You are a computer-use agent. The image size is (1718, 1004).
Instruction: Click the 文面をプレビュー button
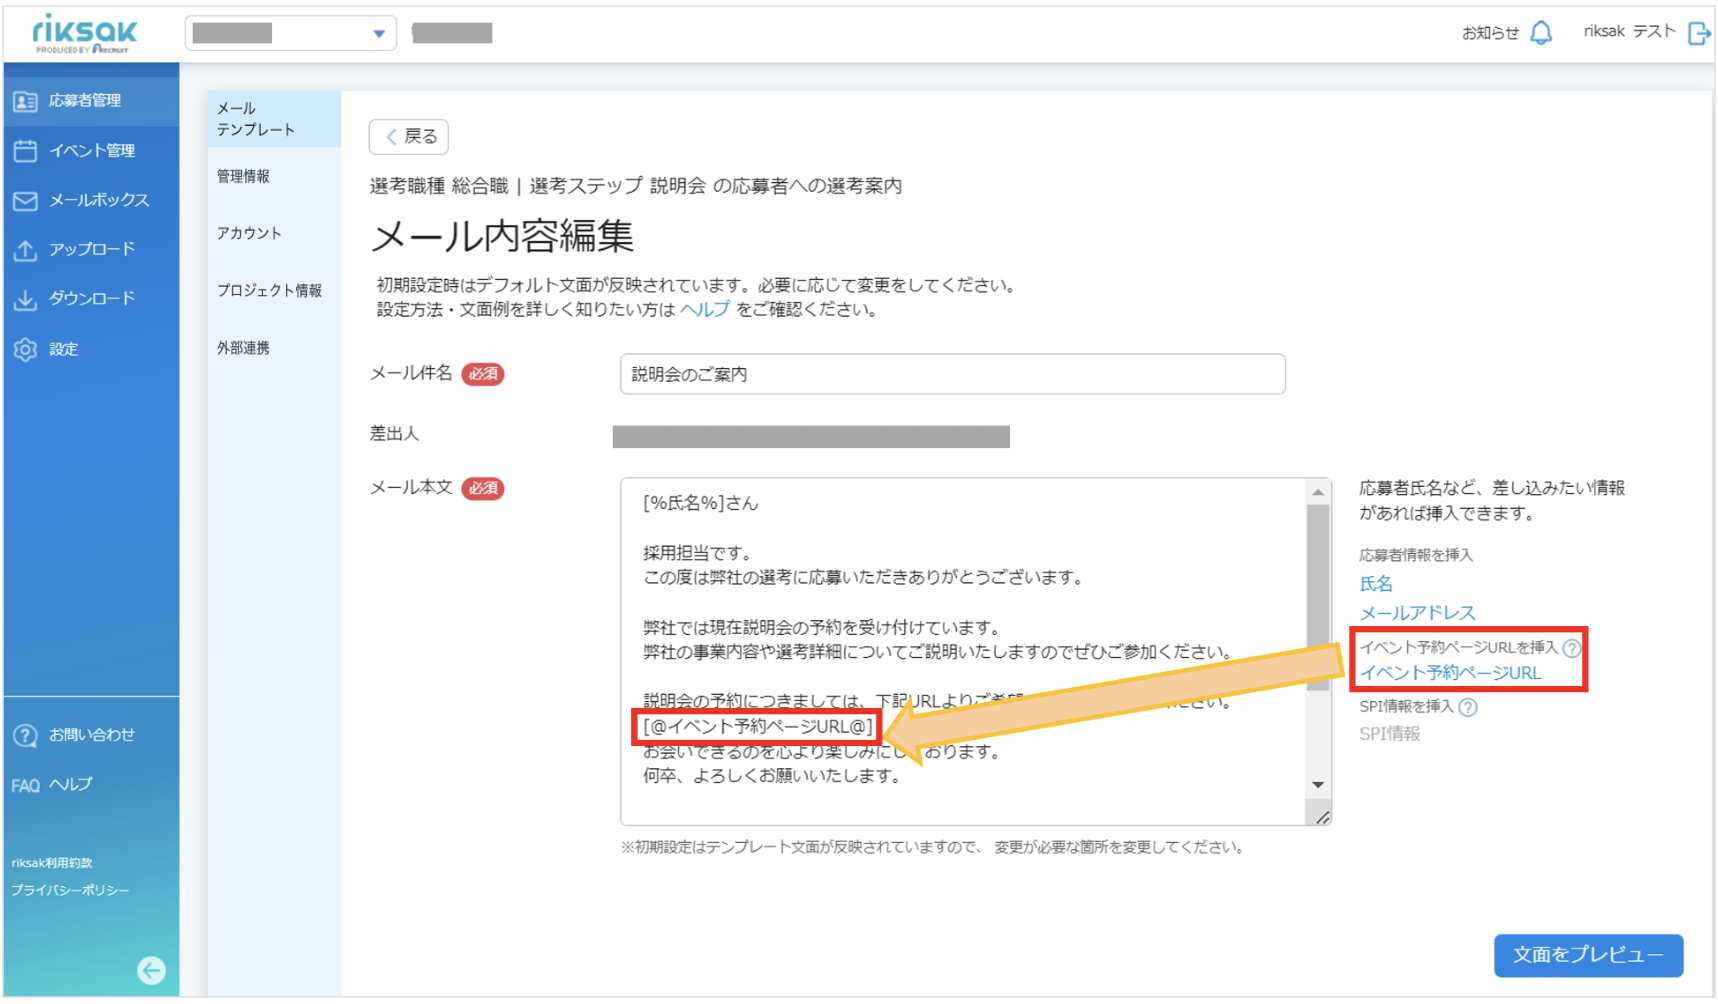point(1588,955)
